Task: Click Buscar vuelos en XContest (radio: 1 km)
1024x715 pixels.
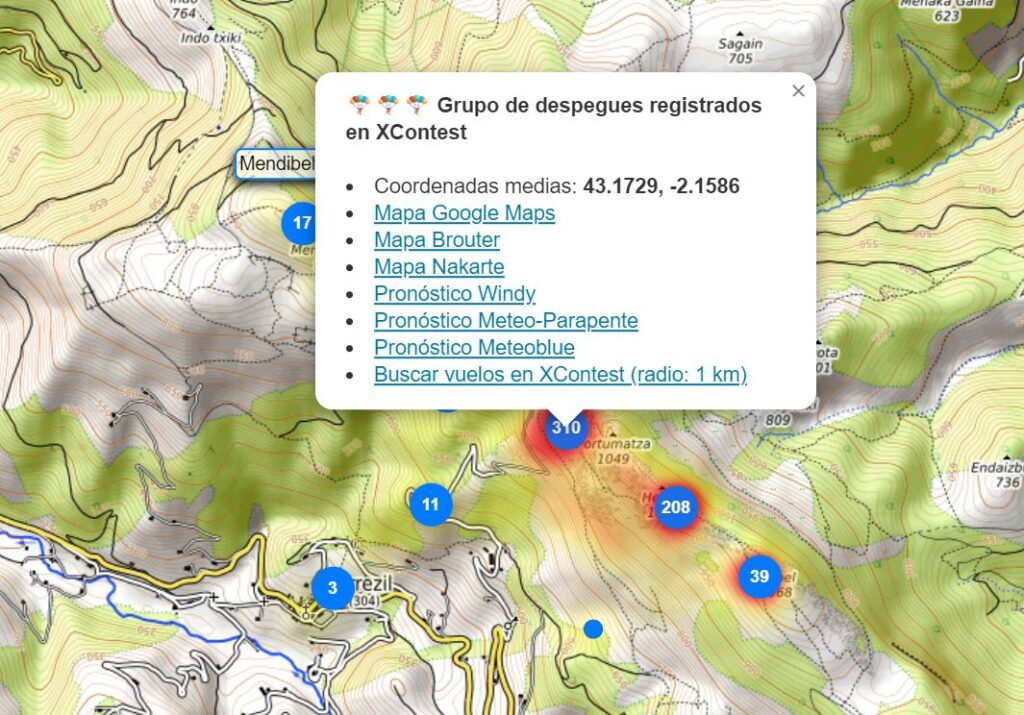Action: pyautogui.click(x=560, y=374)
